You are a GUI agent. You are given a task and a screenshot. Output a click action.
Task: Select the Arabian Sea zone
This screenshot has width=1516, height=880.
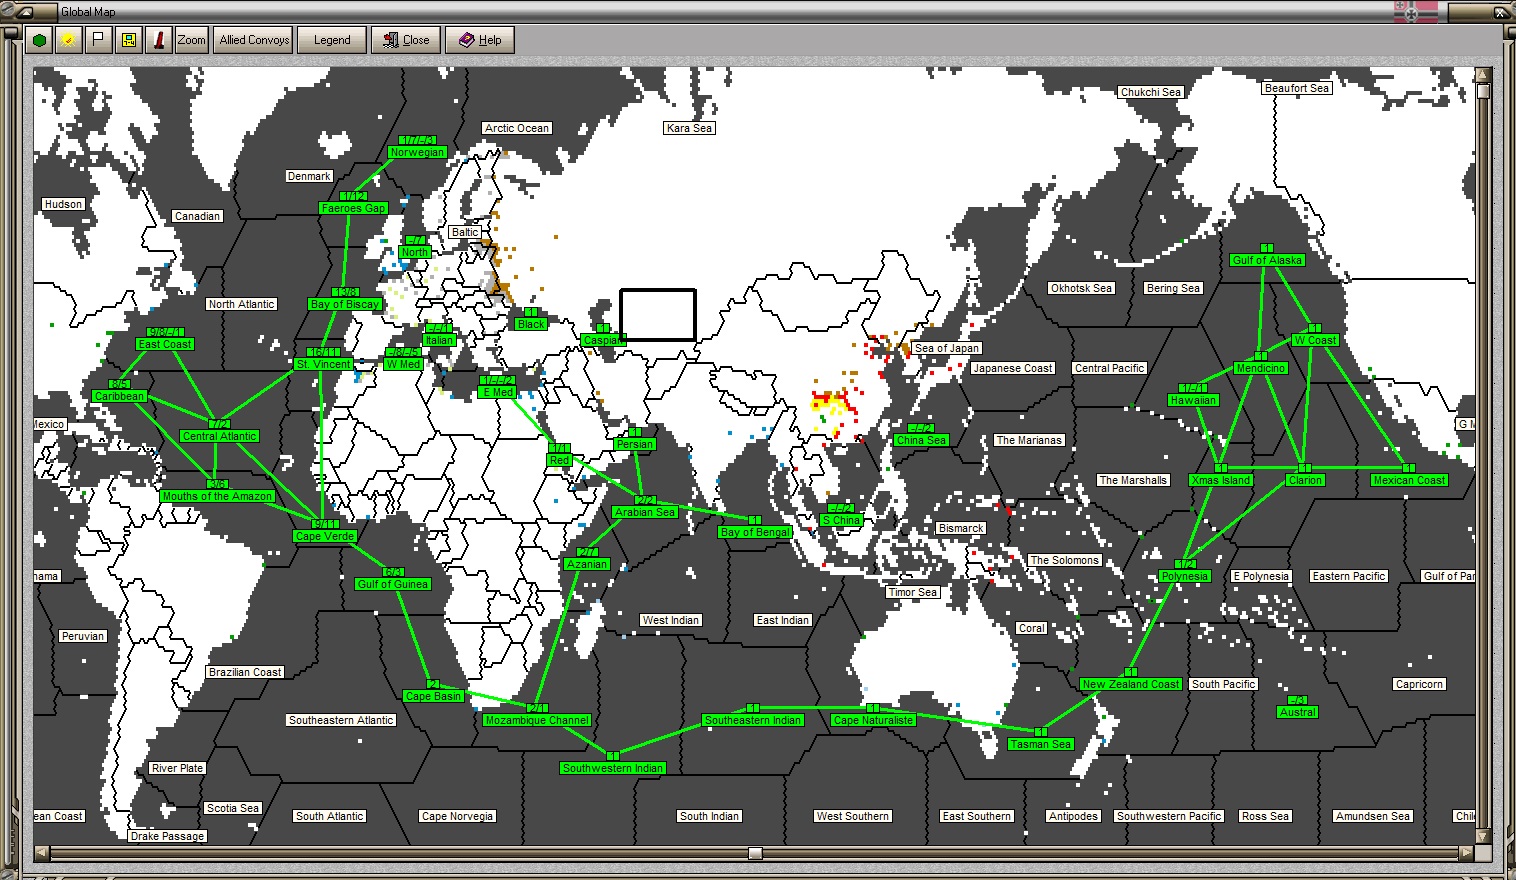coord(645,512)
